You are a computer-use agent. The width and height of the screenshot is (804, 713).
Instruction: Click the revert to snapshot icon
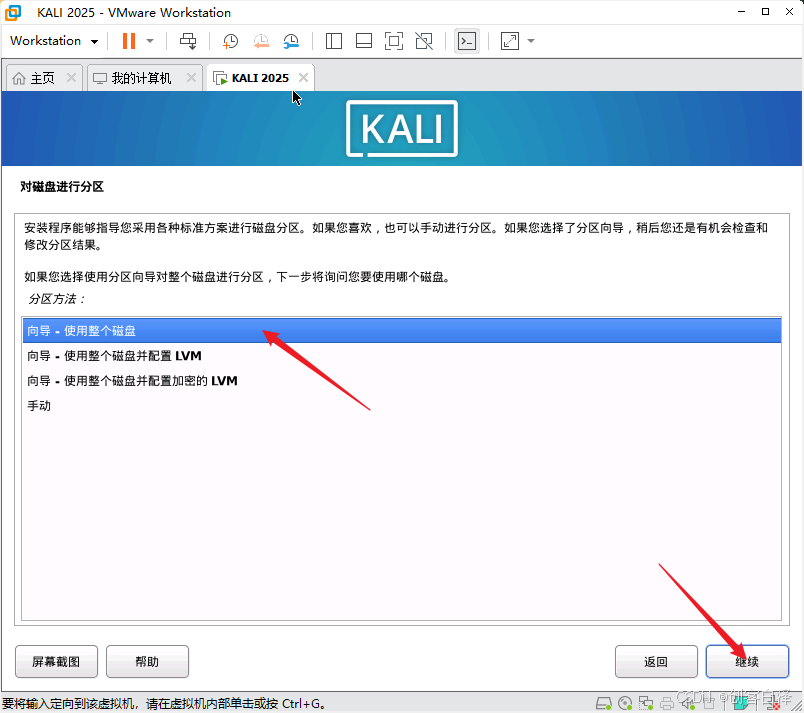pos(261,41)
